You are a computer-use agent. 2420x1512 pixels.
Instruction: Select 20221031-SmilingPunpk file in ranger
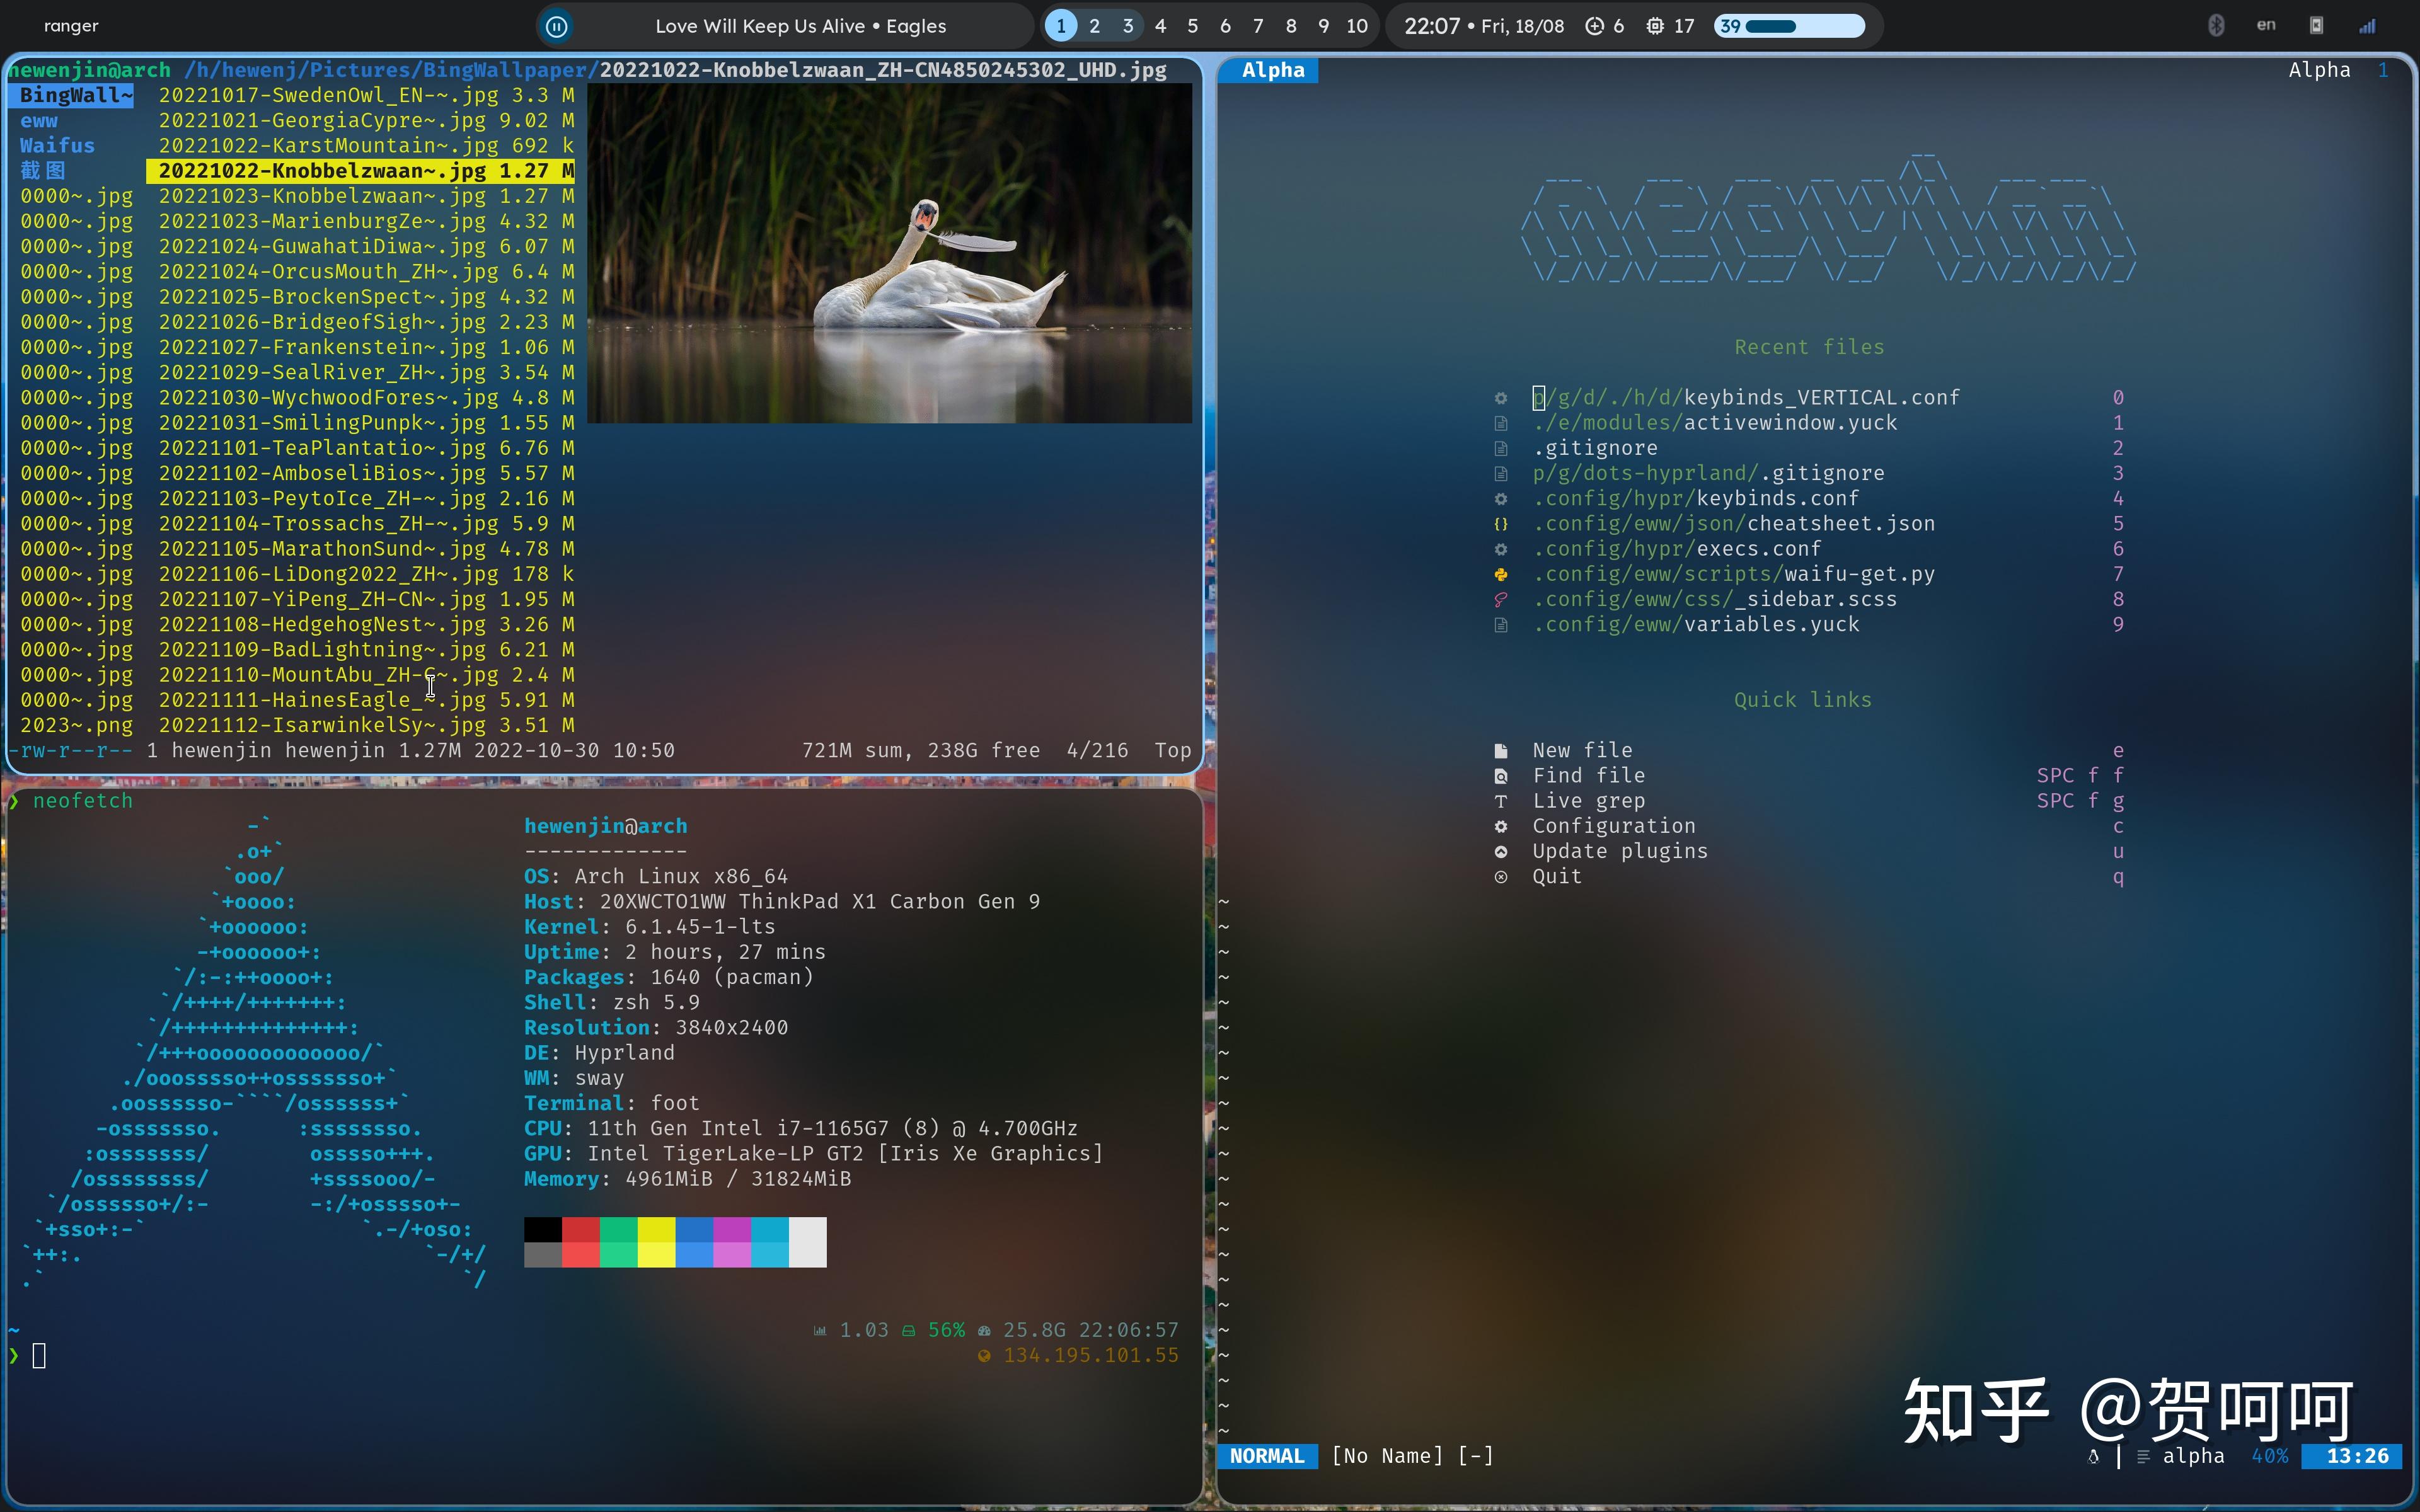point(366,423)
